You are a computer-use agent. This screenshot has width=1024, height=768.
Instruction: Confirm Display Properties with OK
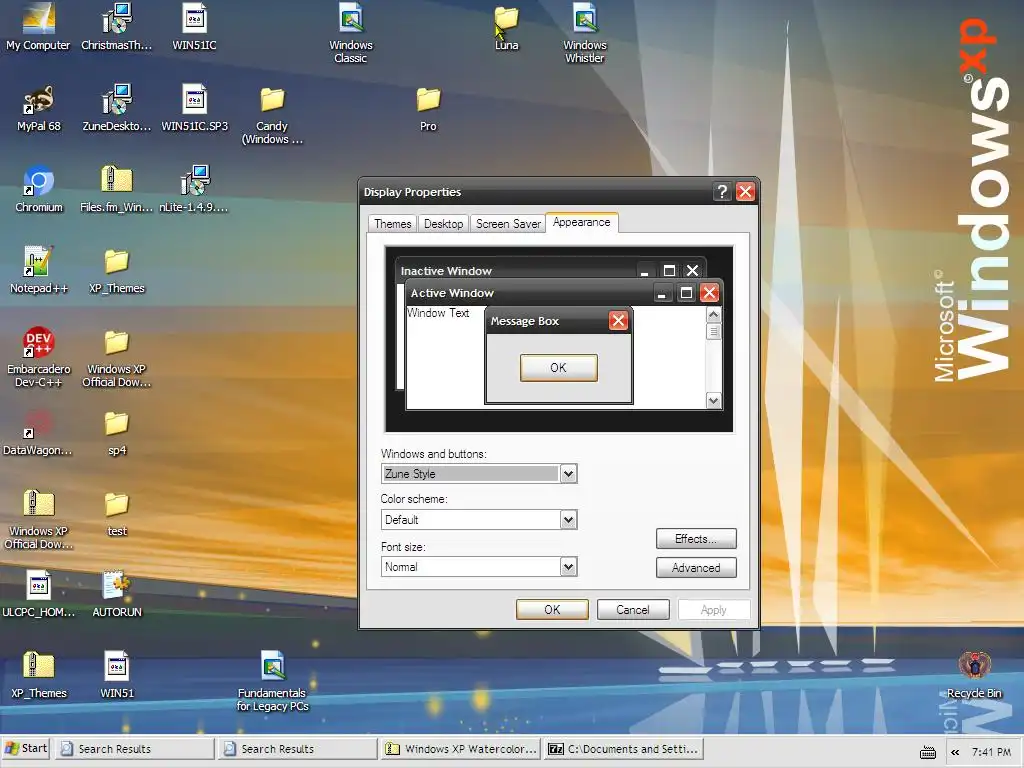(x=552, y=609)
